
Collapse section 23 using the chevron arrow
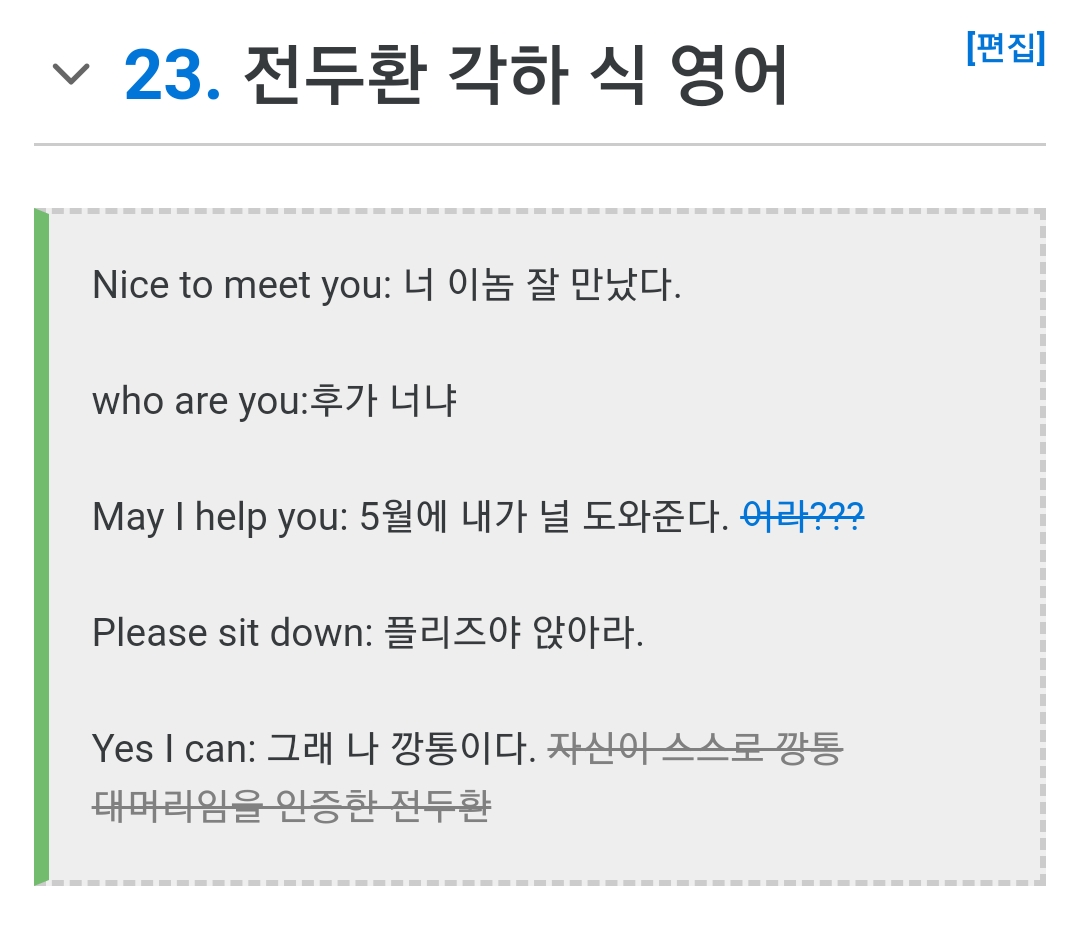(71, 74)
